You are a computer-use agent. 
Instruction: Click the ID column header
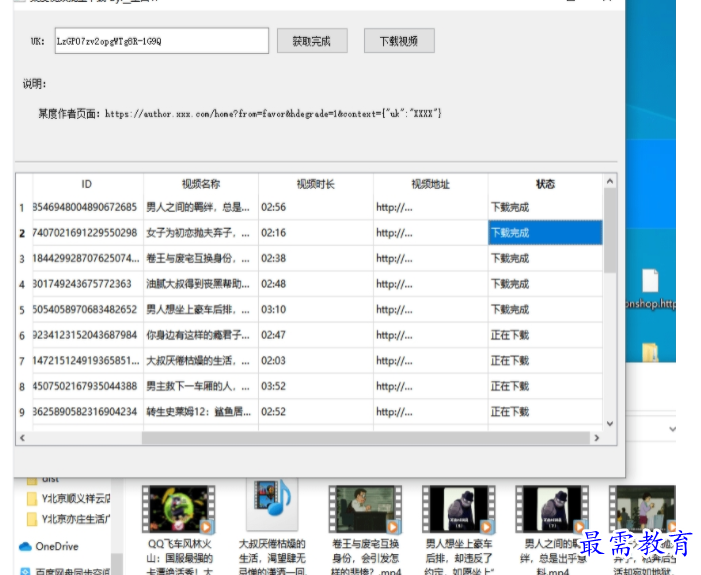click(87, 184)
